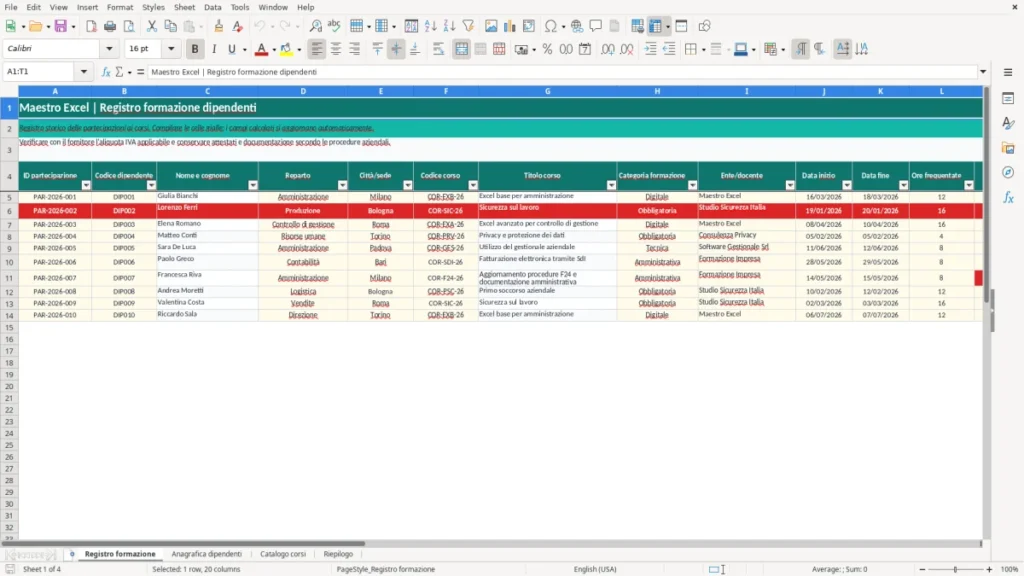Open the Font Size dropdown arrow
This screenshot has height=576, width=1024.
171,48
